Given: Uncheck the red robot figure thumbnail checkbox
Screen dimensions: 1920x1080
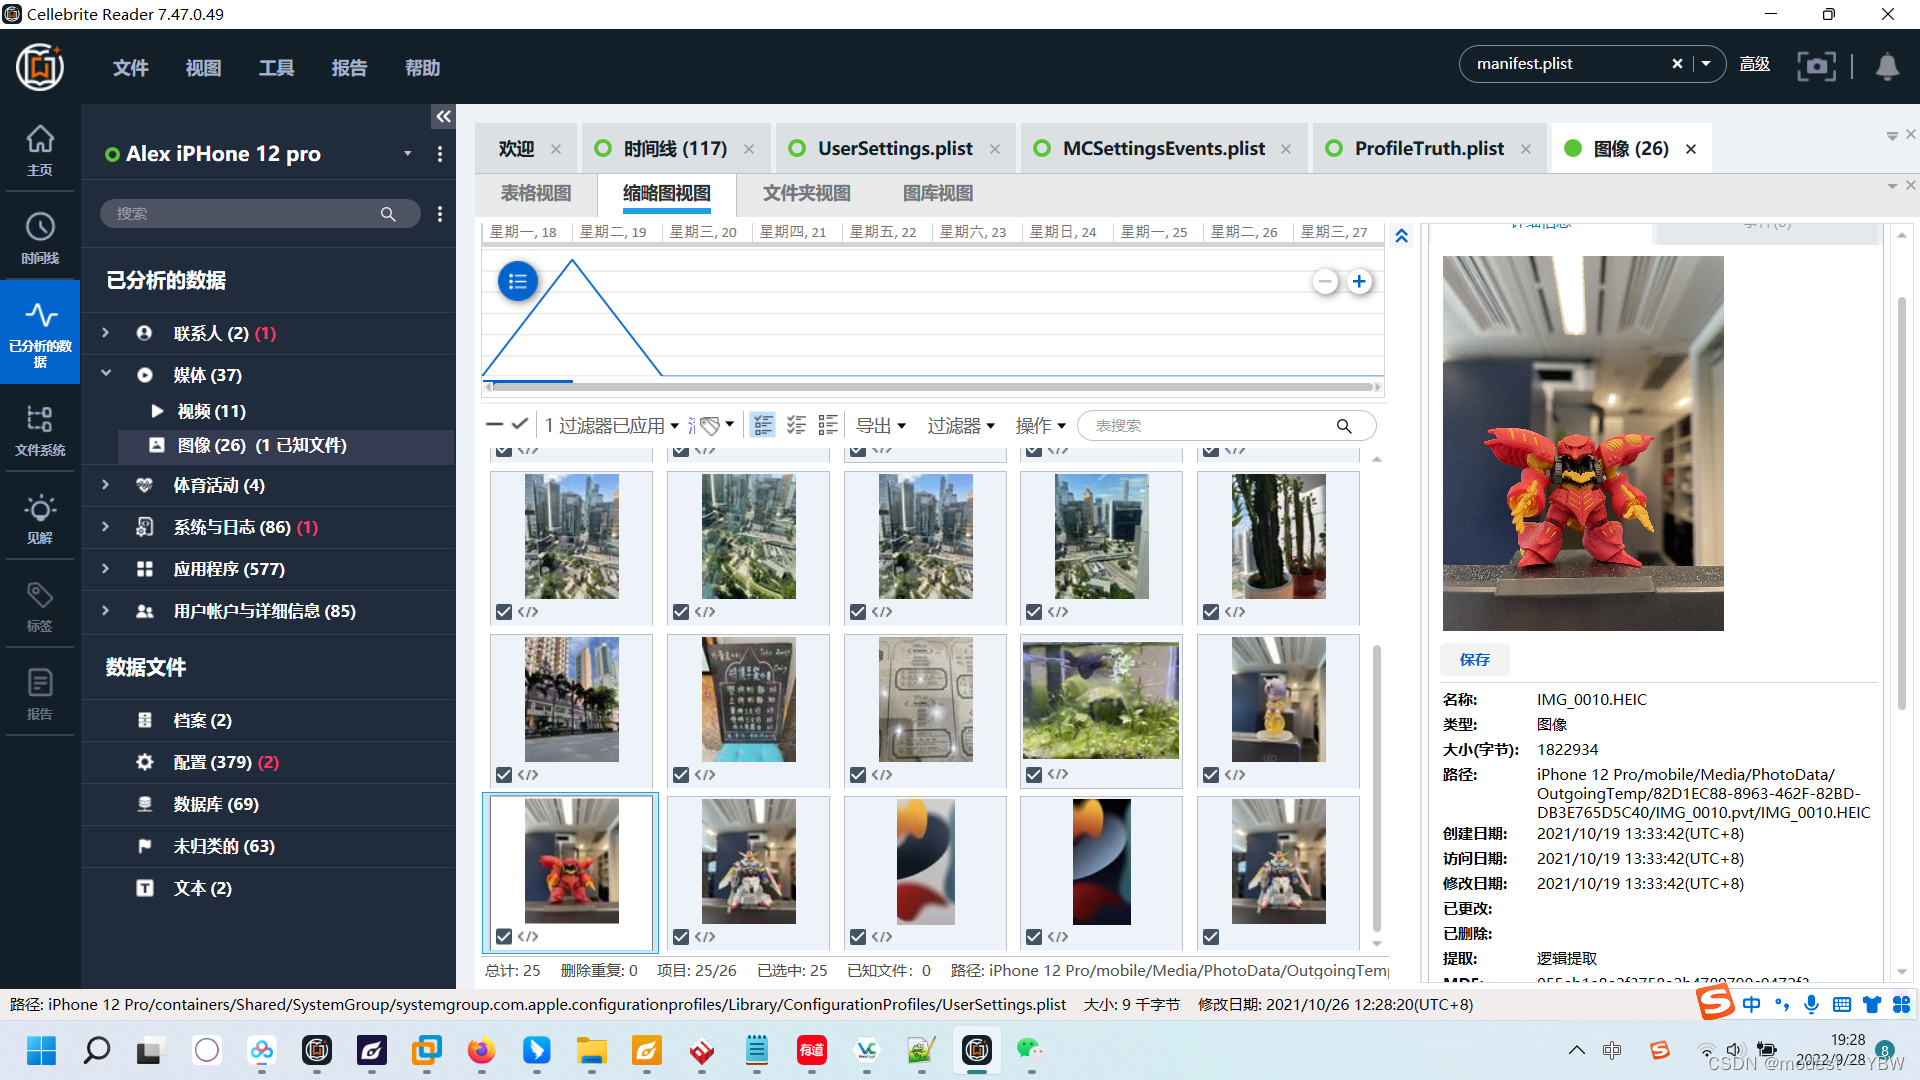Looking at the screenshot, I should pos(504,937).
